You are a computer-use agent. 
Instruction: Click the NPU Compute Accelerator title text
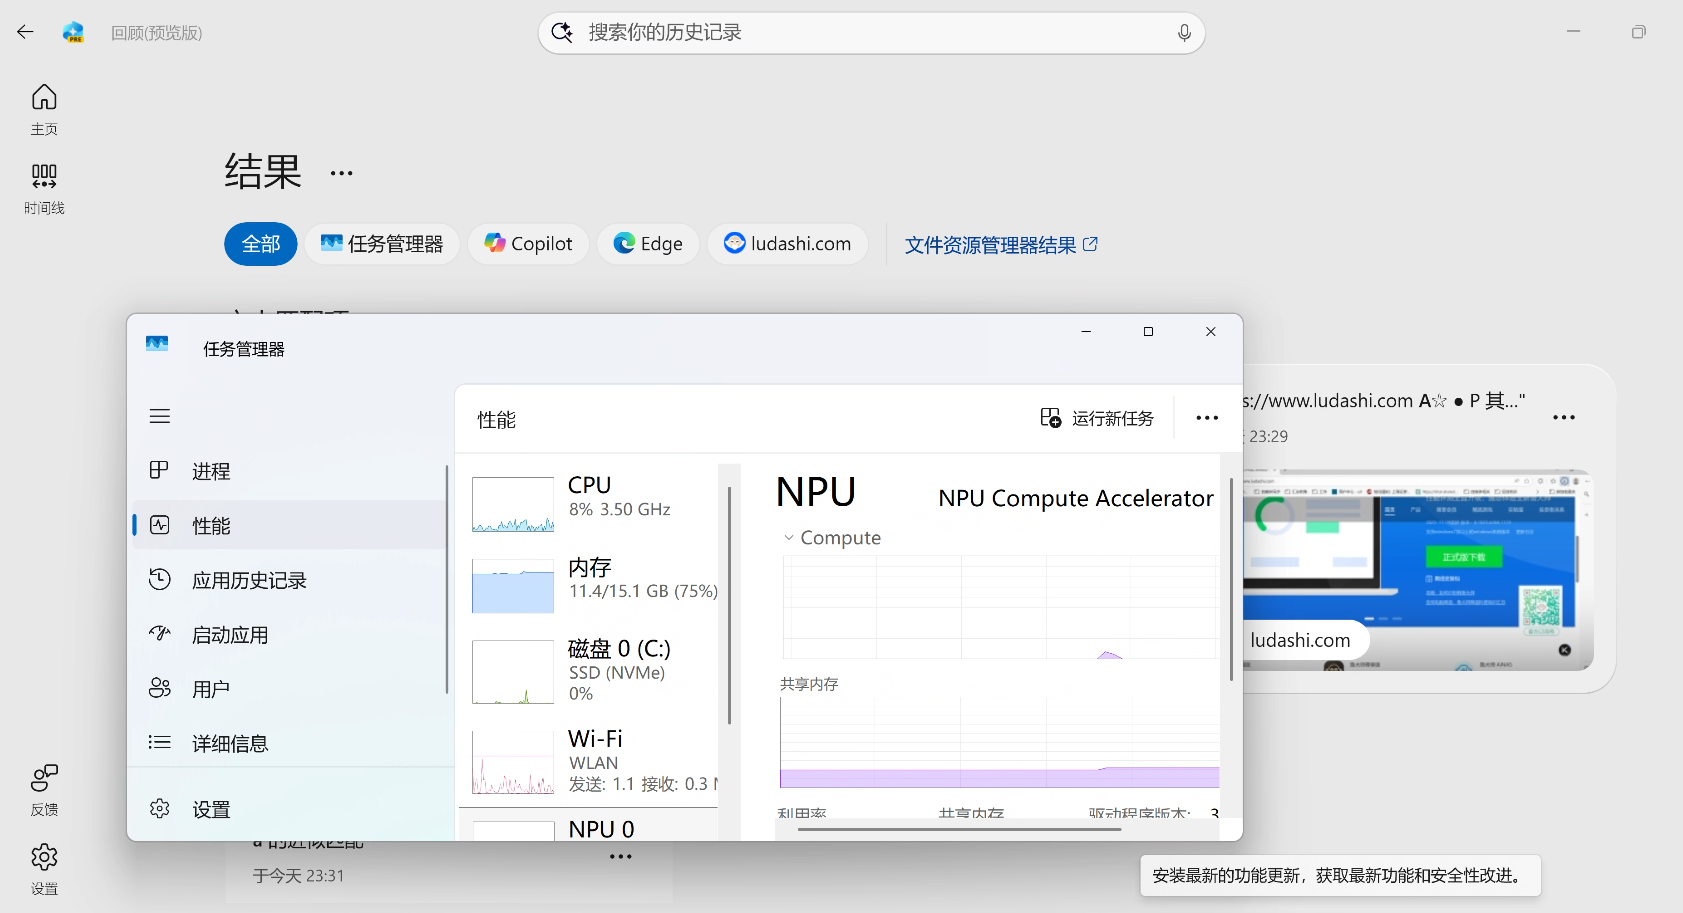1076,498
